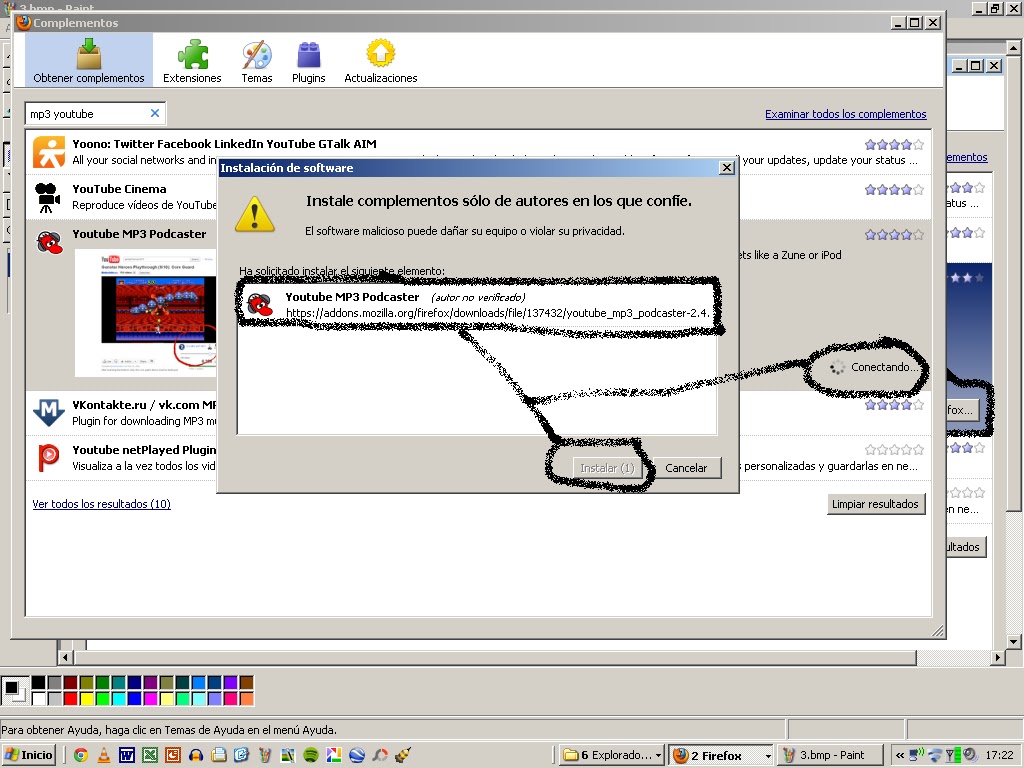The image size is (1024, 768).
Task: Select the Youtube MP3 Podcaster install entry
Action: 477,304
